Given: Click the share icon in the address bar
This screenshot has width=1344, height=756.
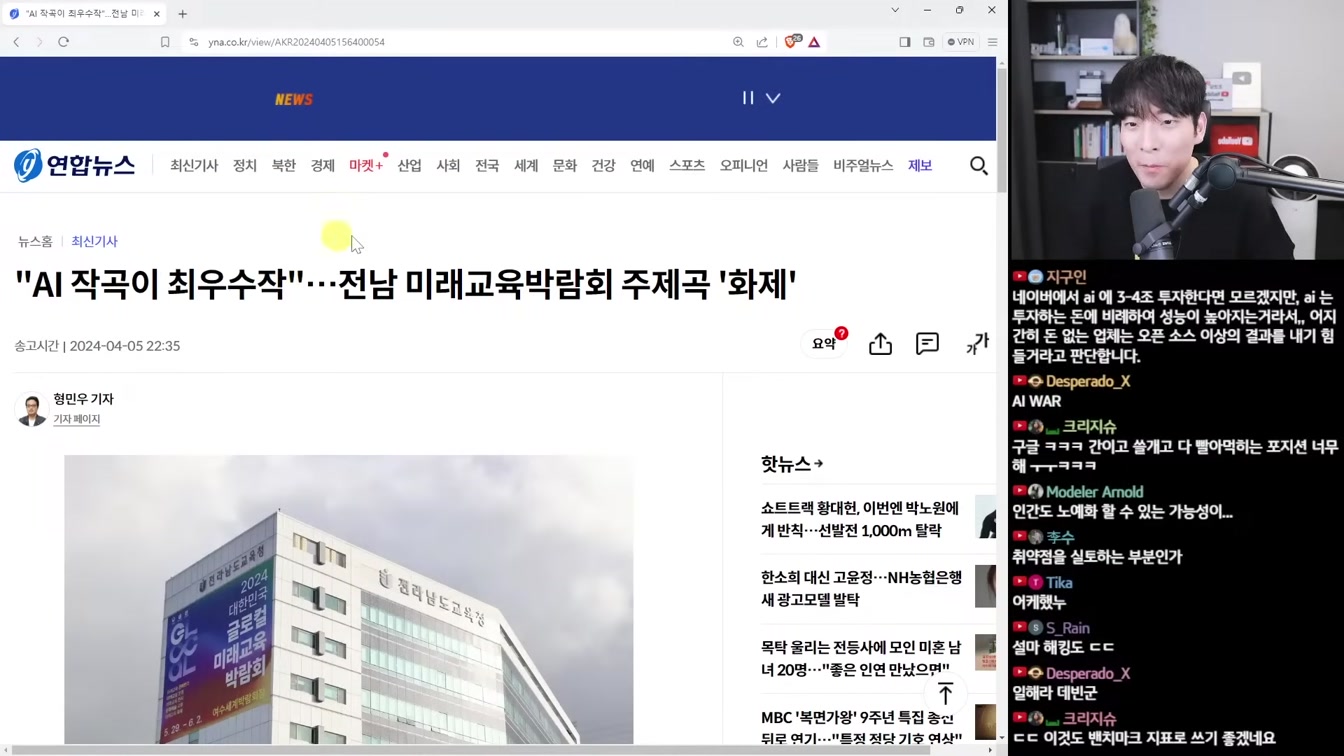Looking at the screenshot, I should [762, 42].
